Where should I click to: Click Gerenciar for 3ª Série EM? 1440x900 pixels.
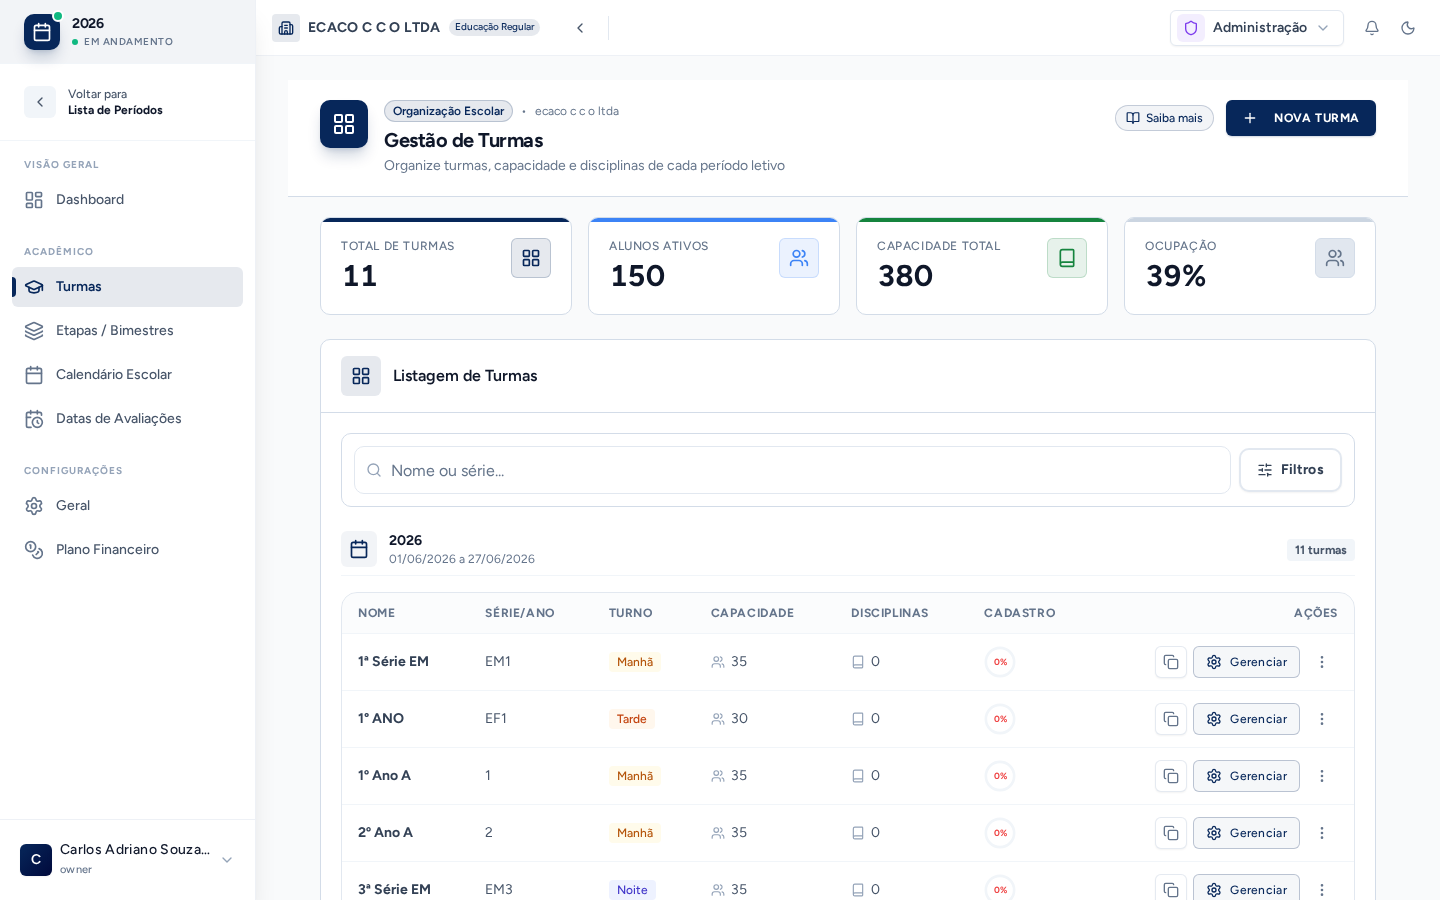pos(1246,888)
